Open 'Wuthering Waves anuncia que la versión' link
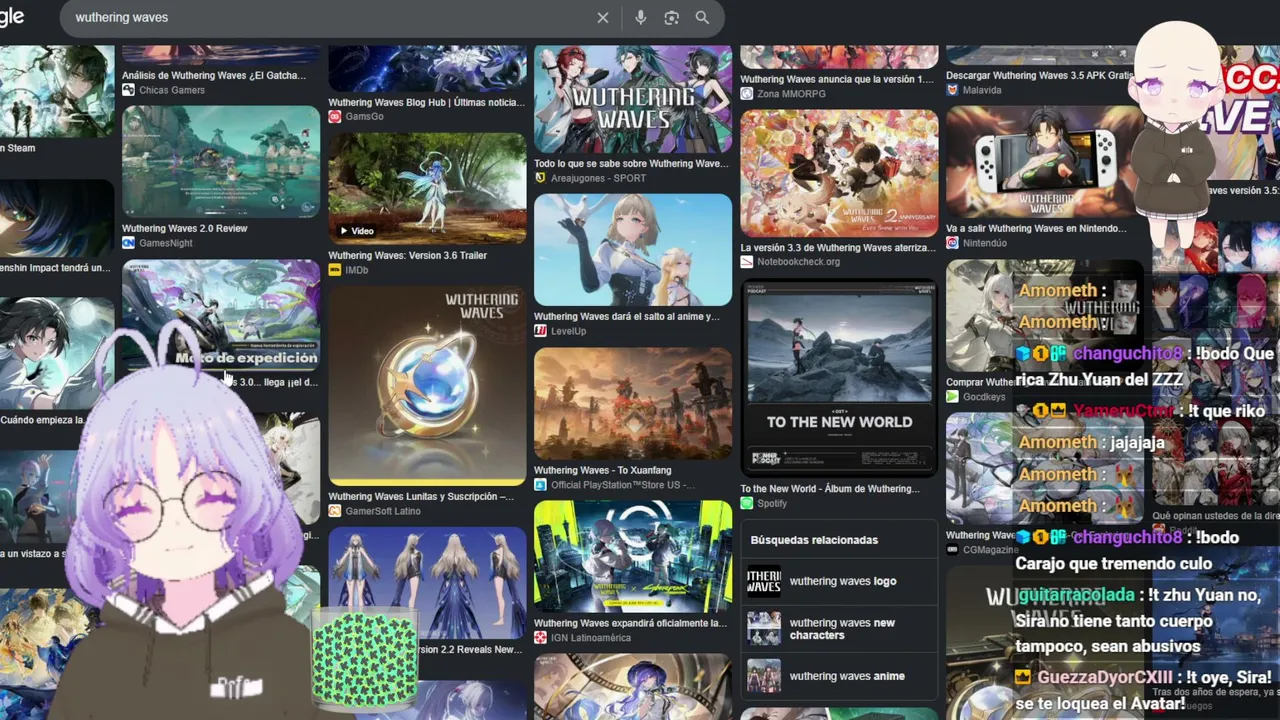Screen dimensions: 1280x720 [x=837, y=80]
